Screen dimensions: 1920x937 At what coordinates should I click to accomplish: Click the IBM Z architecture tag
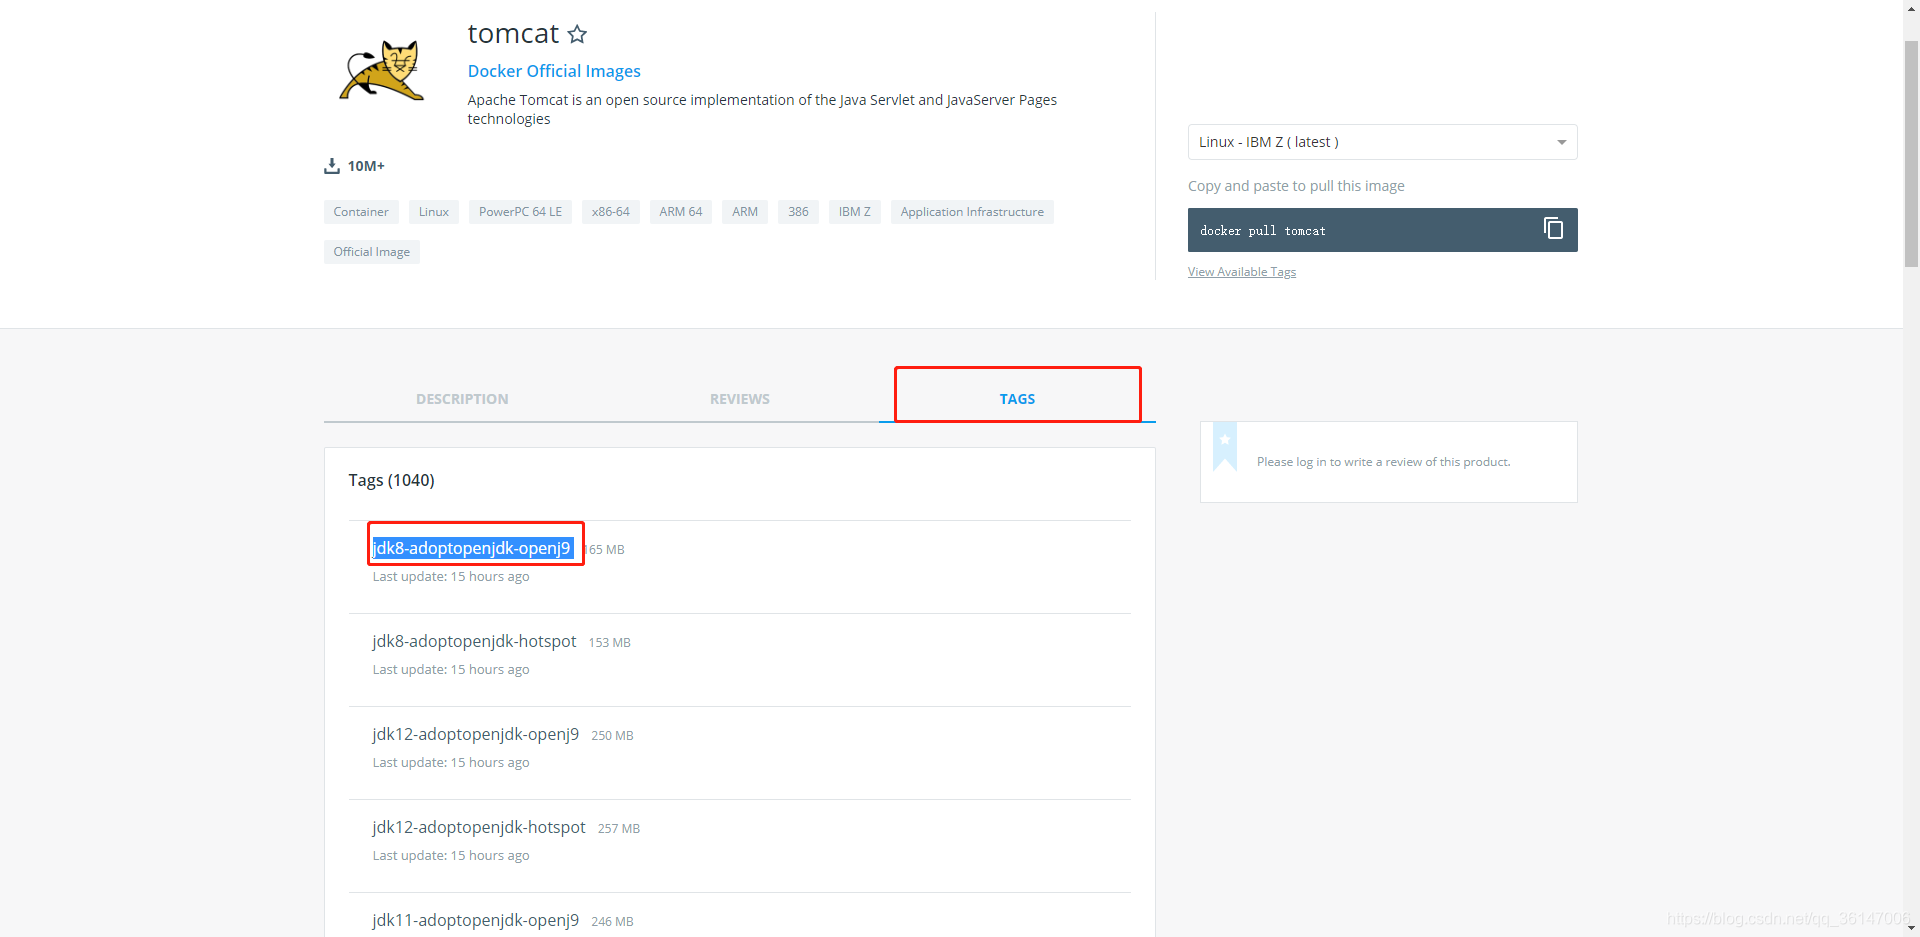tap(855, 212)
